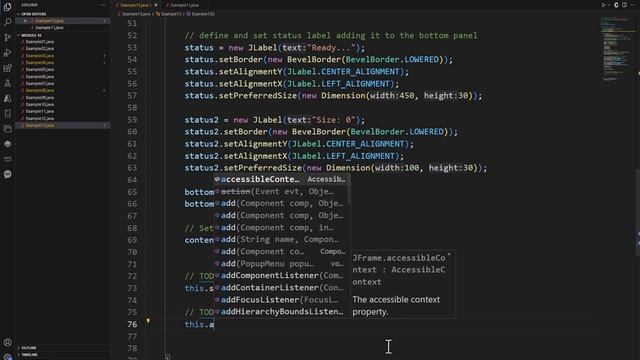Click line number 63 in gutter

coord(132,168)
